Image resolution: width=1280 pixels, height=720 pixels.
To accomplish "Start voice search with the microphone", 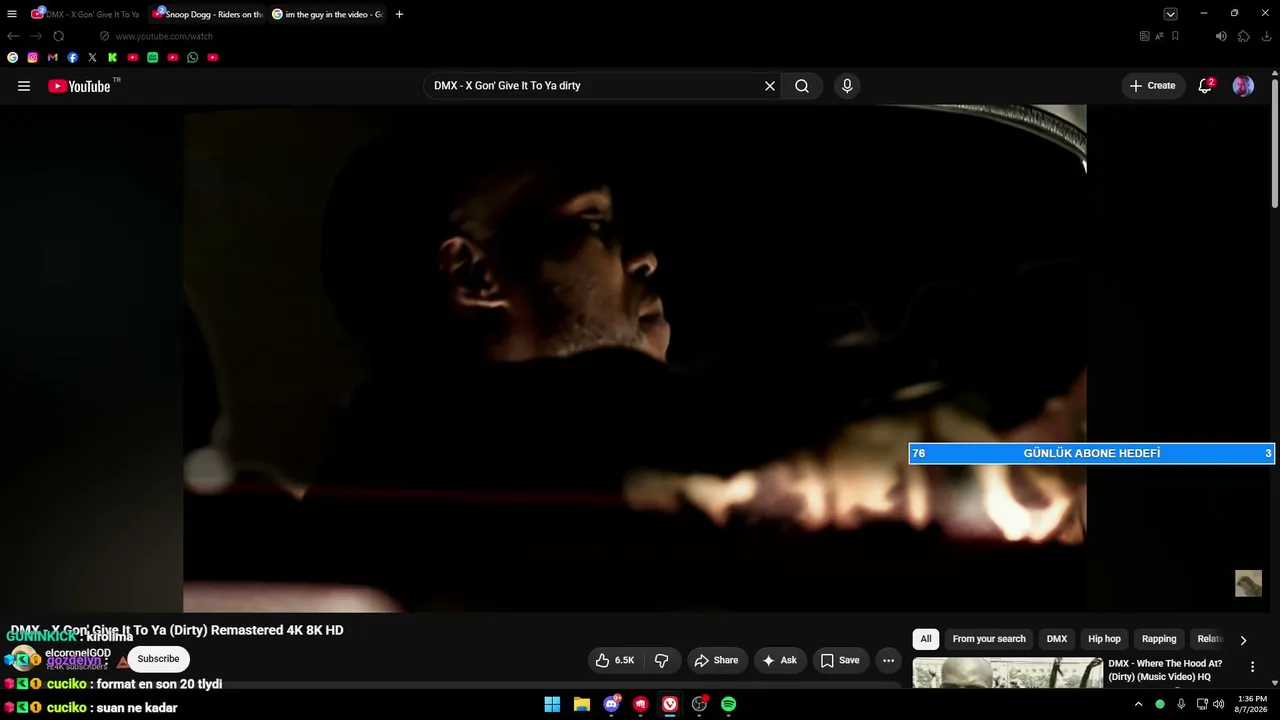I will [847, 86].
